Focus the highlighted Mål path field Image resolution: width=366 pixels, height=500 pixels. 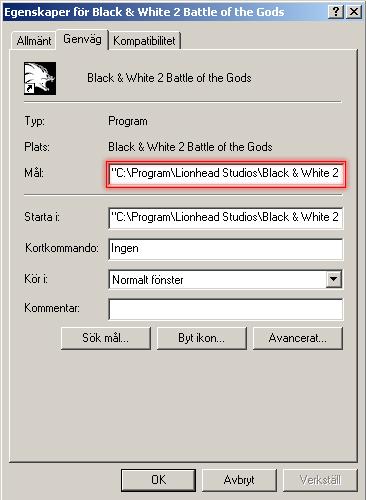point(226,173)
